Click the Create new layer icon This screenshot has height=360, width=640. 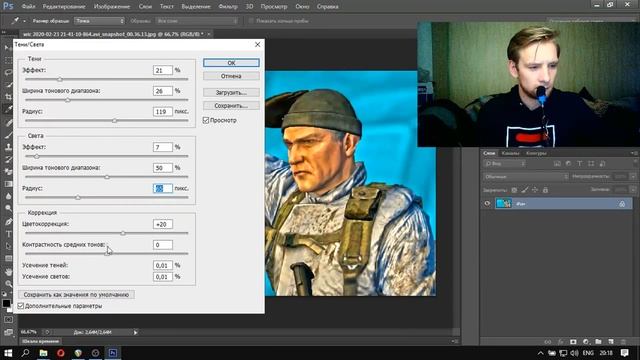click(611, 342)
